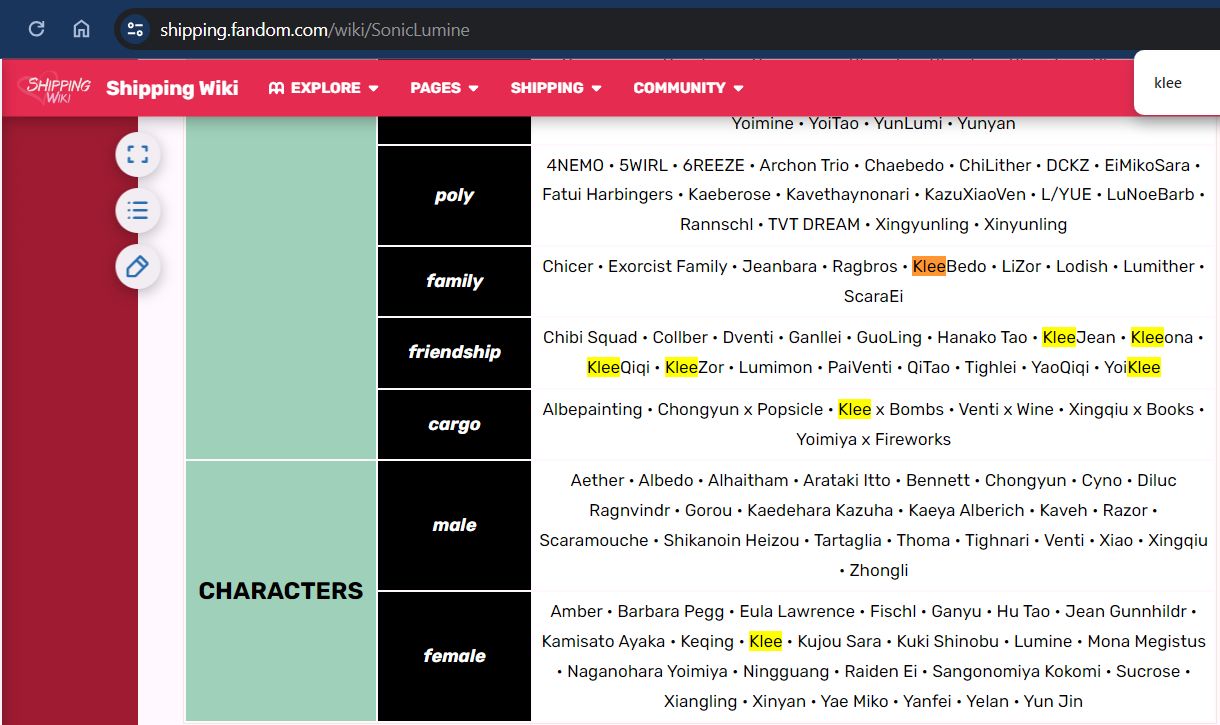Open the Hanako Tao link

coord(982,337)
